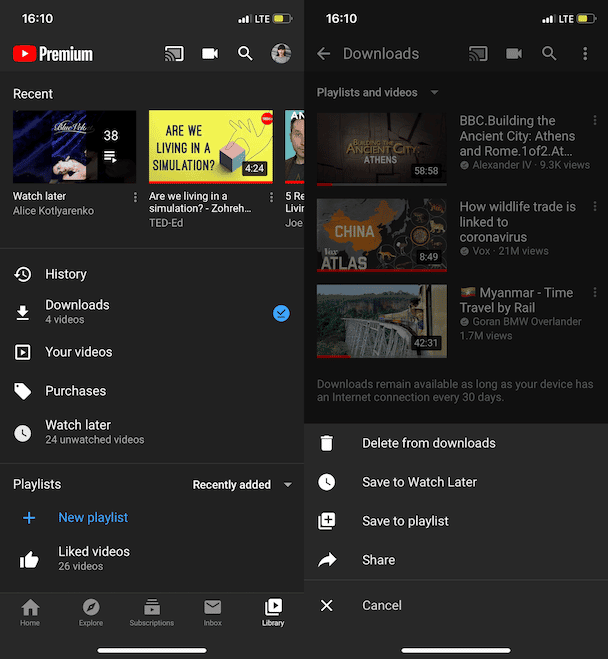Switch to the Explore tab

(x=91, y=612)
